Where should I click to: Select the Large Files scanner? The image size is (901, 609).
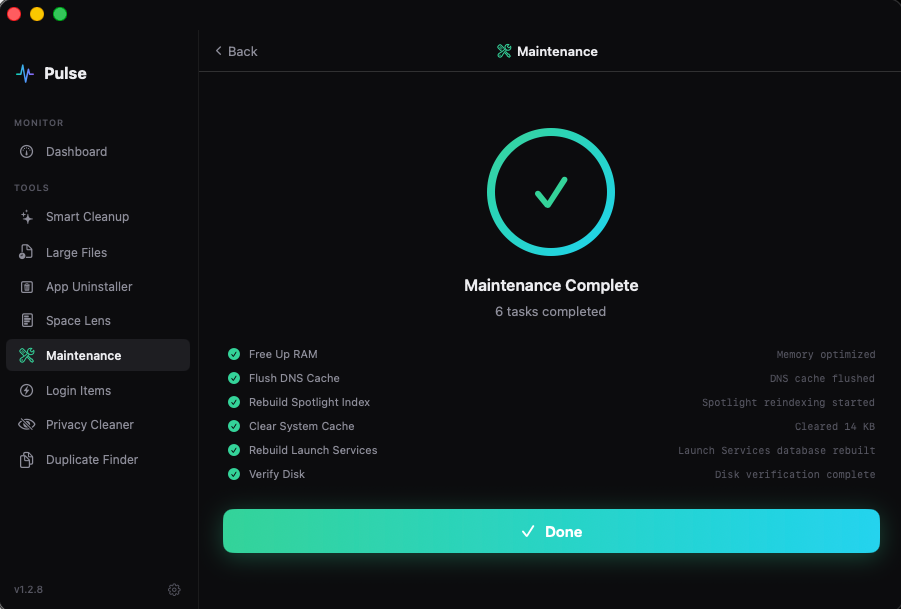click(x=75, y=252)
